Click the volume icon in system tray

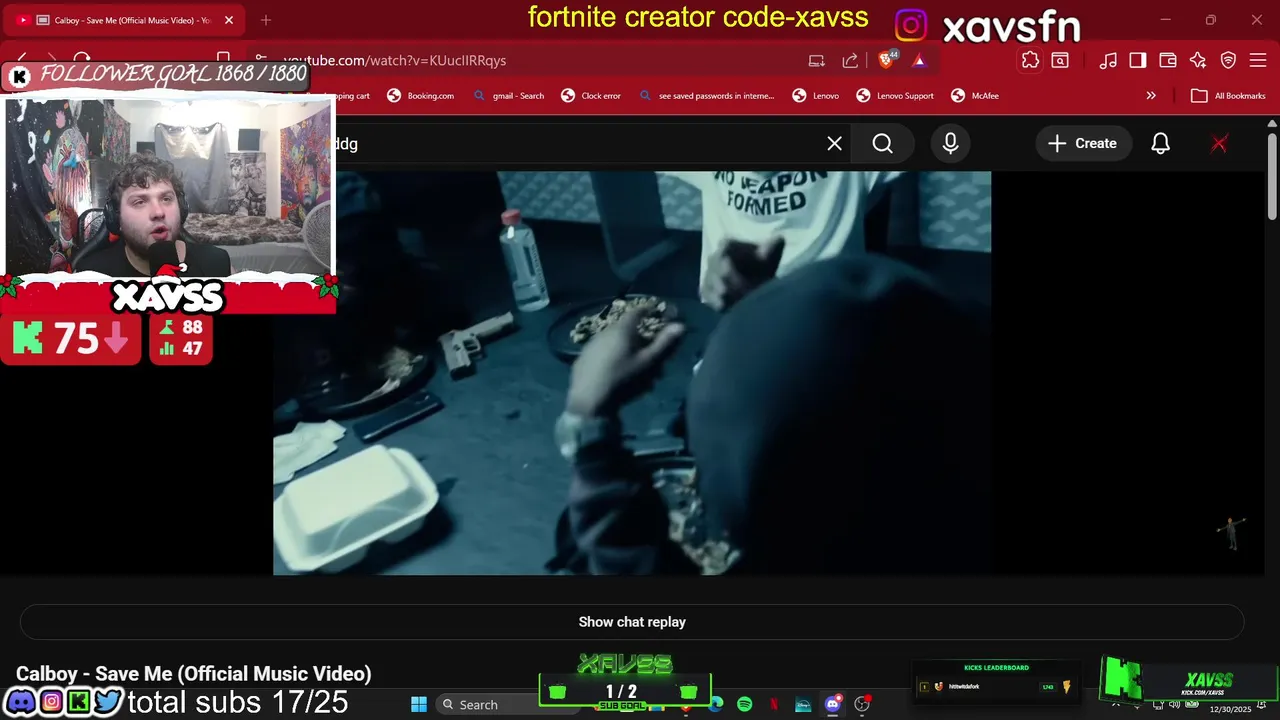tap(1174, 705)
